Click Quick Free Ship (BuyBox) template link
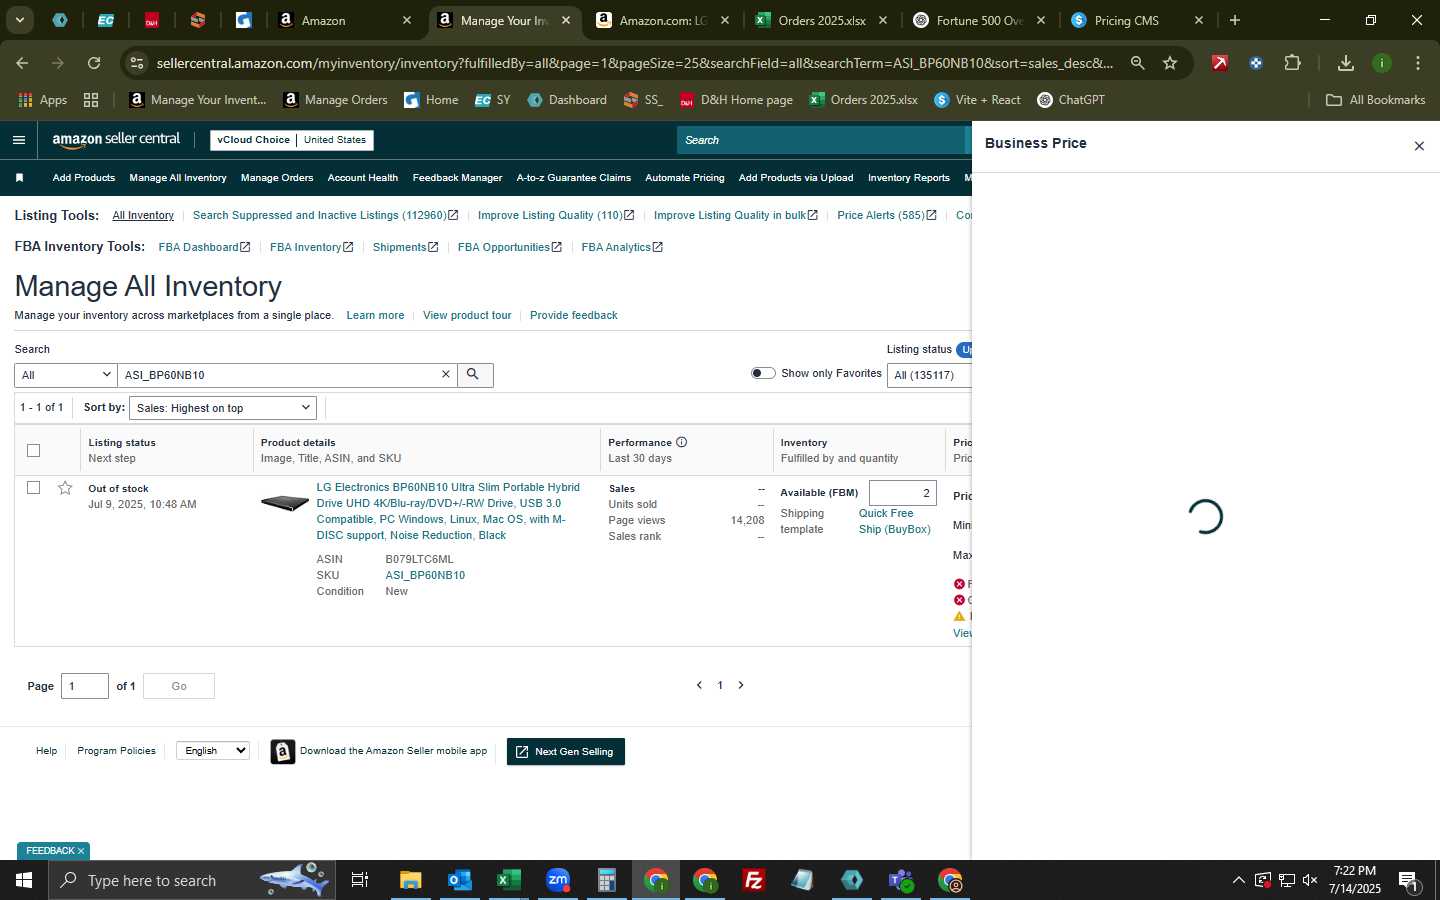This screenshot has height=900, width=1440. [895, 521]
